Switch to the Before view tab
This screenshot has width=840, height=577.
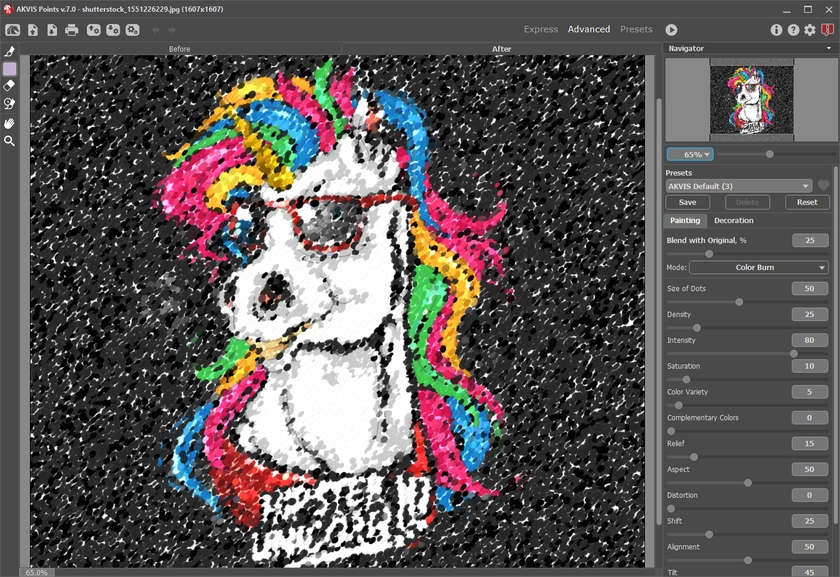pyautogui.click(x=180, y=49)
